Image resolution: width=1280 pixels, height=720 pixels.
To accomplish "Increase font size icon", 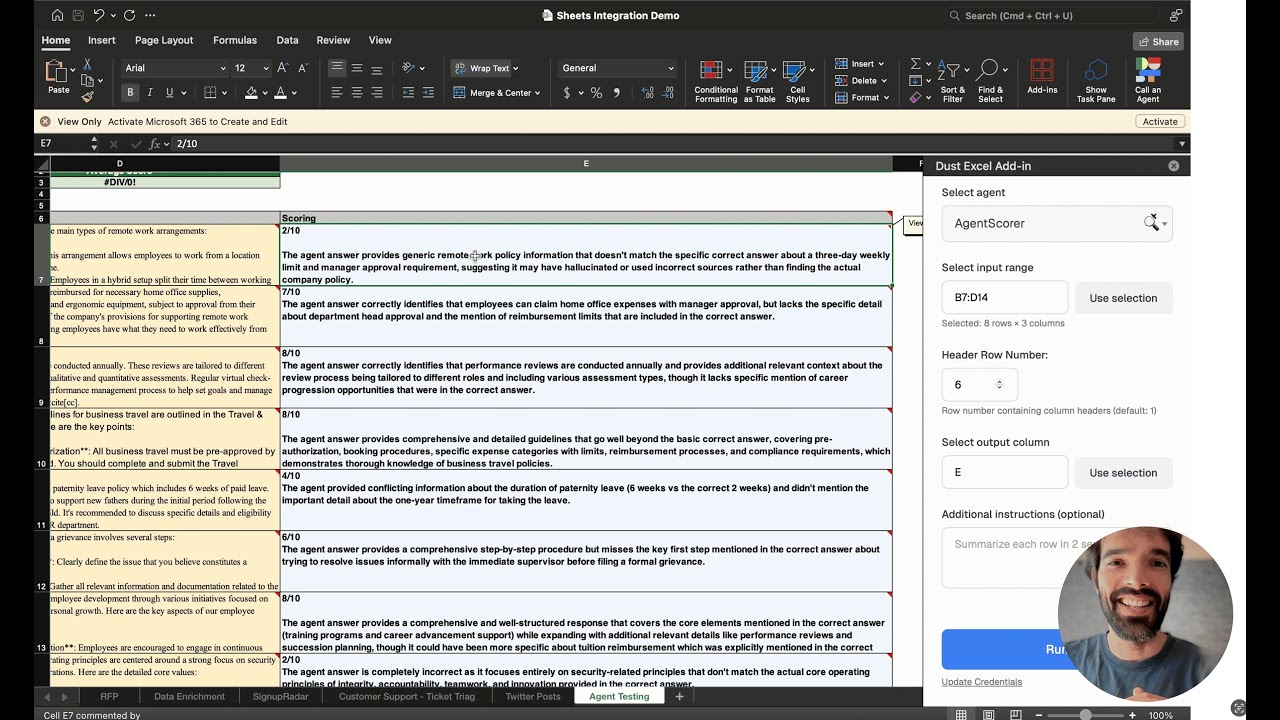I will tap(282, 68).
